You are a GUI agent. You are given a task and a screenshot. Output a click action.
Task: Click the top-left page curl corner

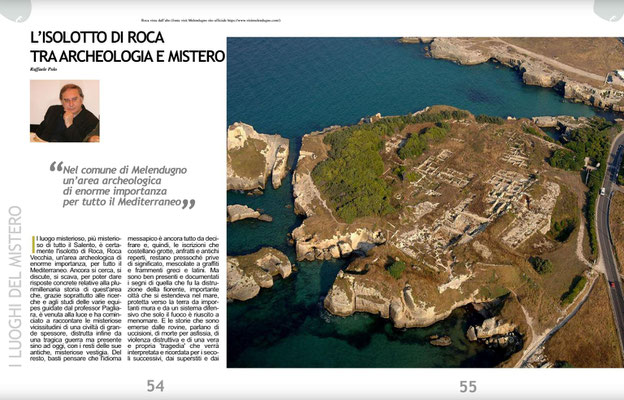pyautogui.click(x=15, y=10)
